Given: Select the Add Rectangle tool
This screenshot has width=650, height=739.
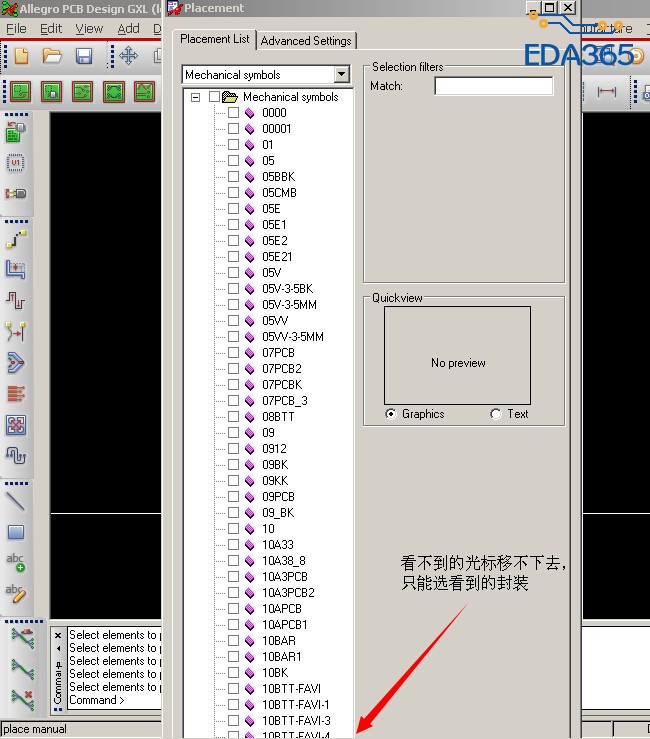Looking at the screenshot, I should 16,533.
